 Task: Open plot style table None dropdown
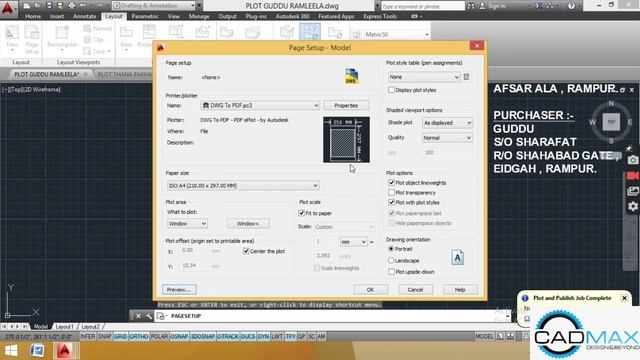pyautogui.click(x=424, y=77)
